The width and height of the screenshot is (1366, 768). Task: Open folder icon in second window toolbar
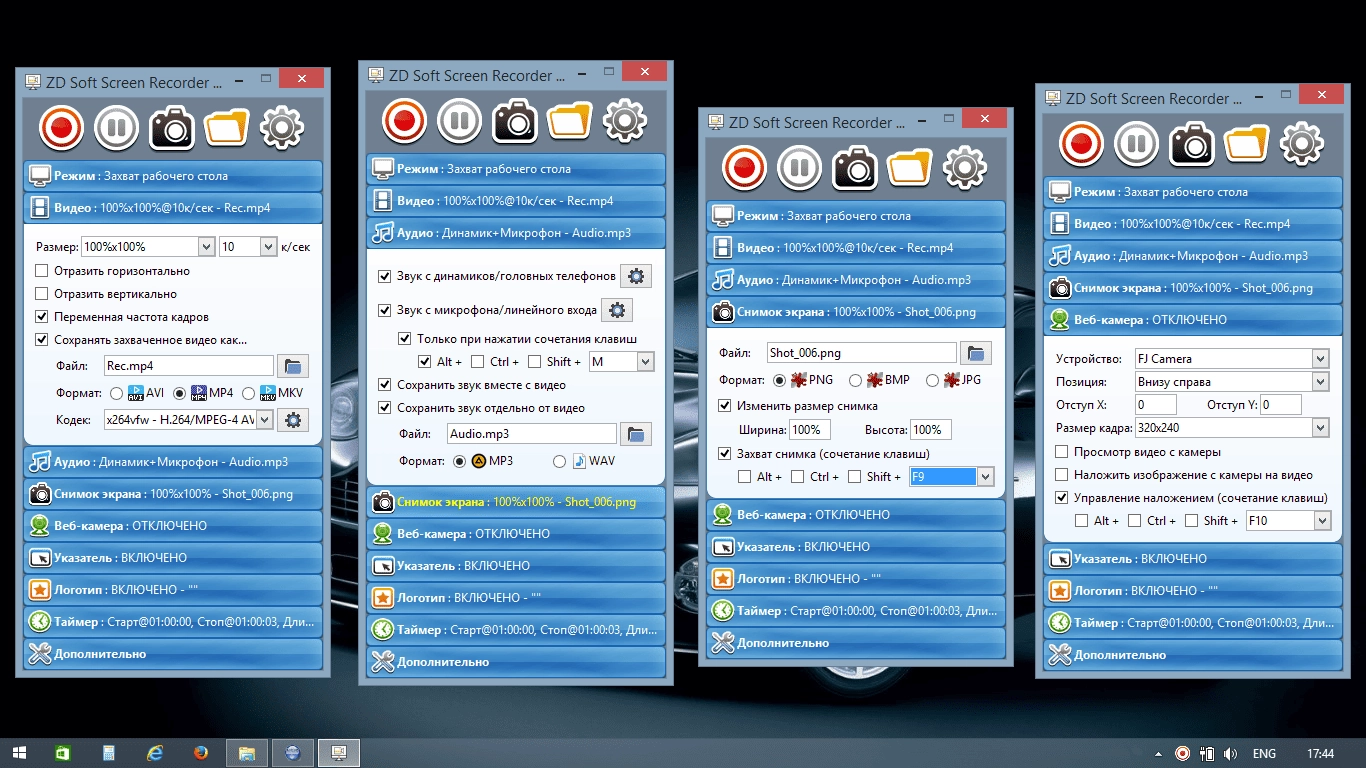coord(570,120)
